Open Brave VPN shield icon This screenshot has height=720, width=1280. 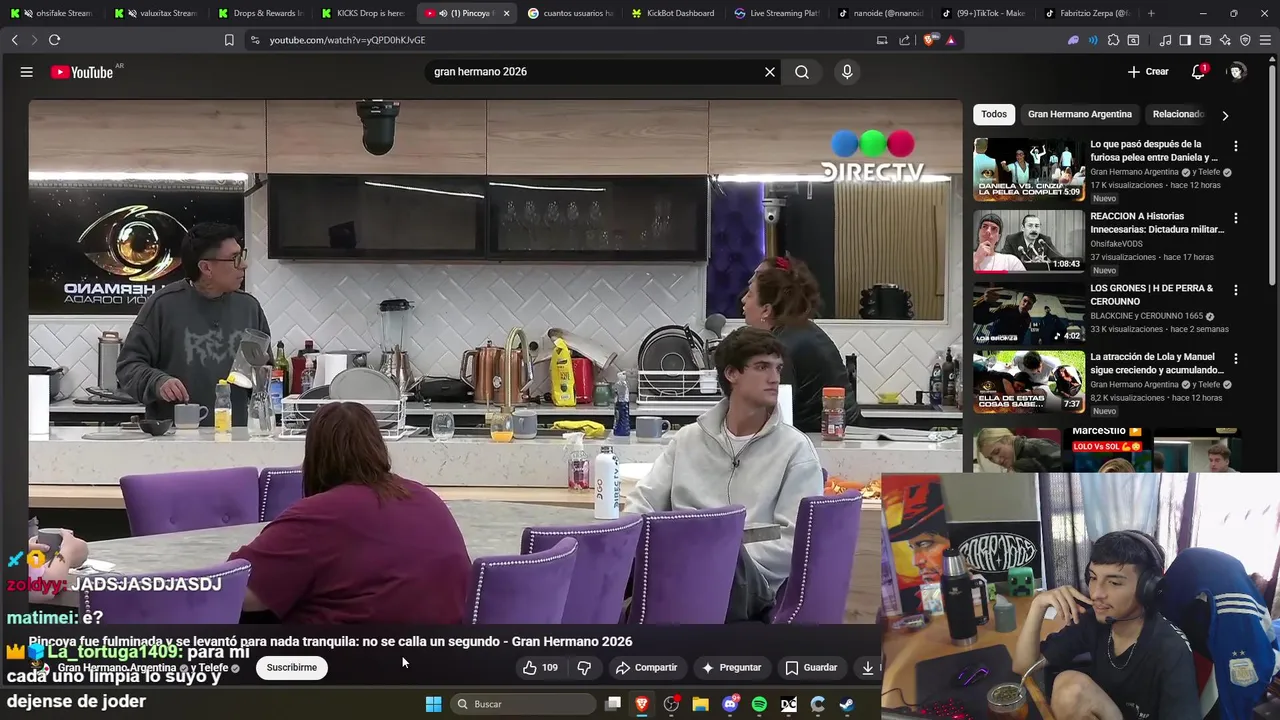pyautogui.click(x=1245, y=40)
